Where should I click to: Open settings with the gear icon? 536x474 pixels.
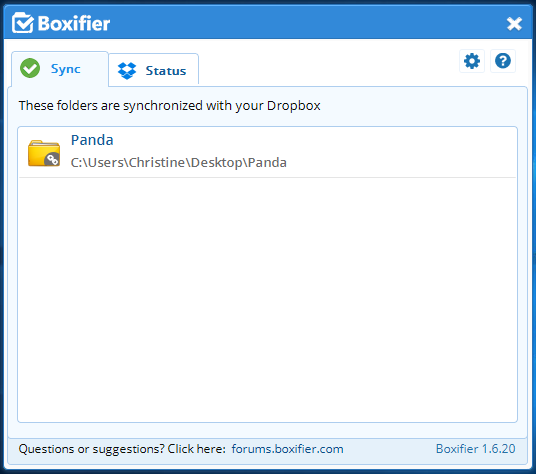[472, 62]
